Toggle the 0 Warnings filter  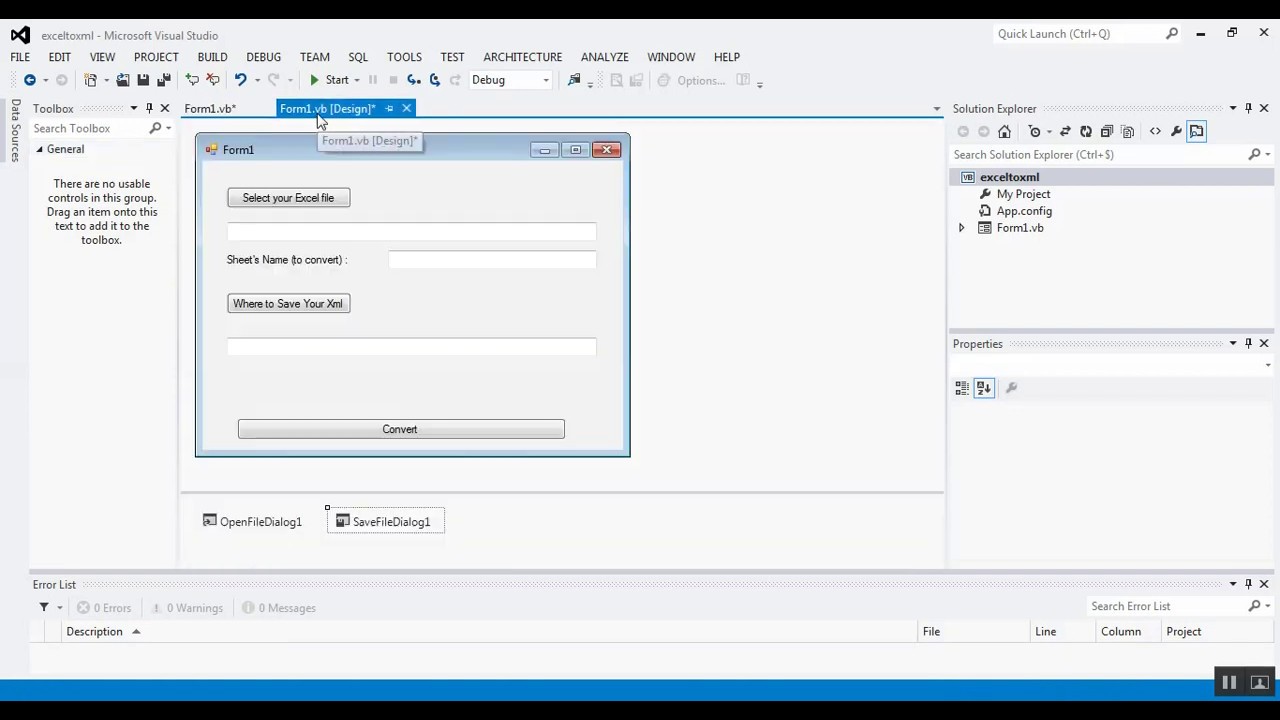click(186, 608)
